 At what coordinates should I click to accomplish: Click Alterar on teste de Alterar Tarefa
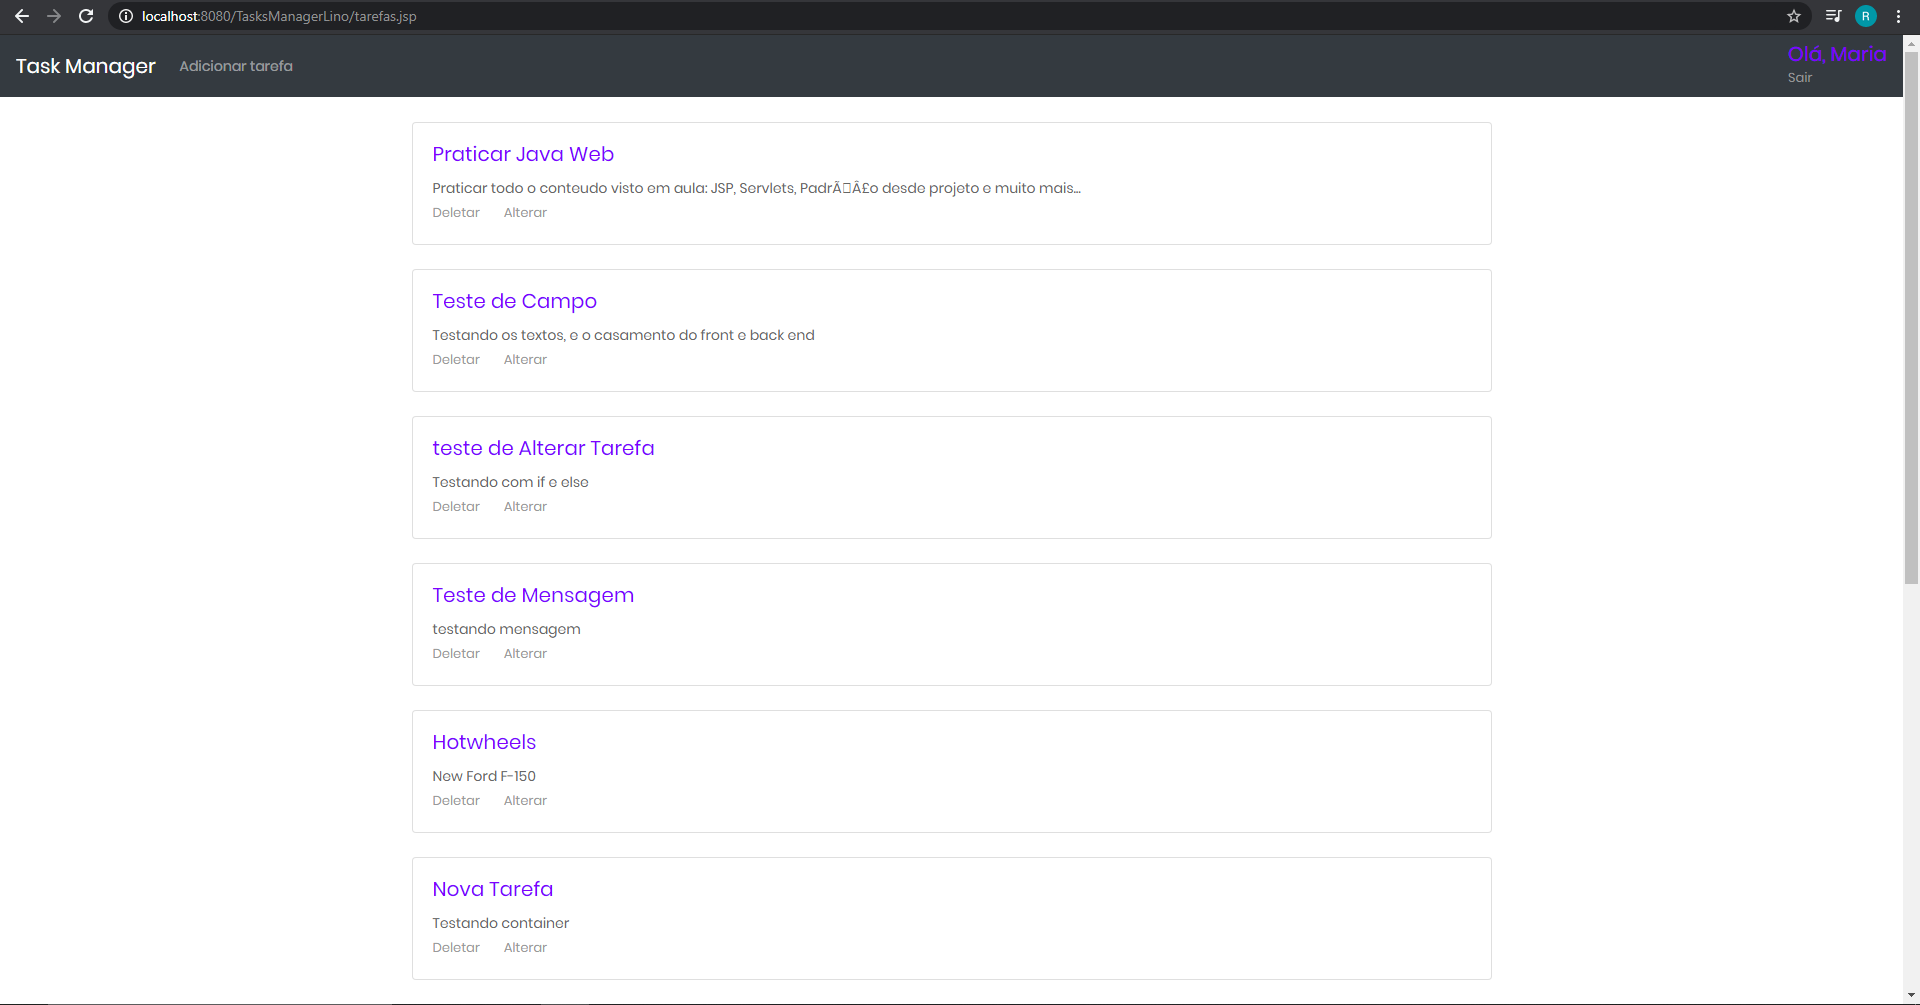click(524, 506)
